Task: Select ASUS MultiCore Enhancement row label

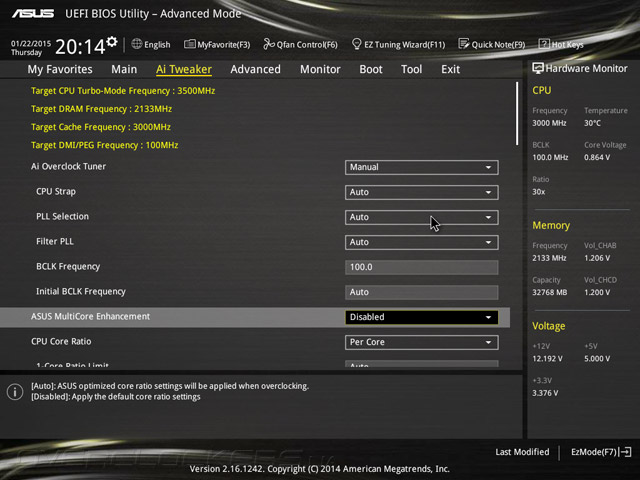Action: click(91, 316)
